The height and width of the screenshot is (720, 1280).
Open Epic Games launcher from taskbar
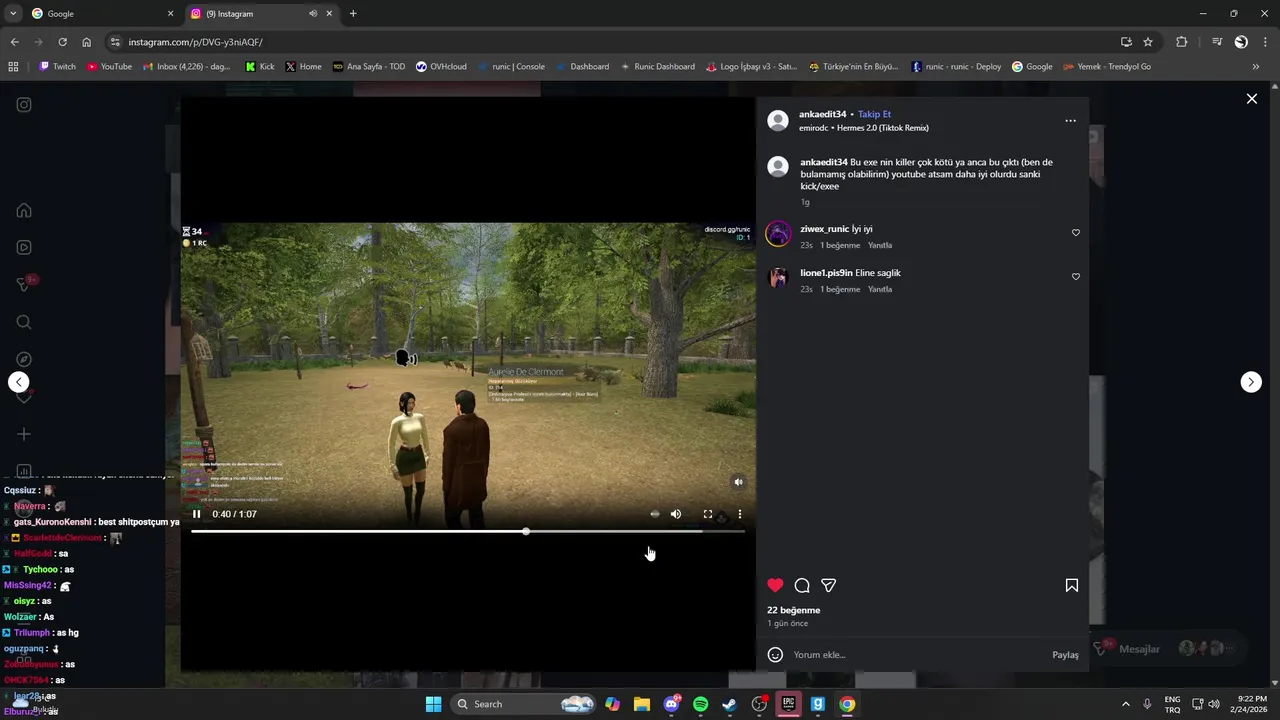click(x=788, y=704)
